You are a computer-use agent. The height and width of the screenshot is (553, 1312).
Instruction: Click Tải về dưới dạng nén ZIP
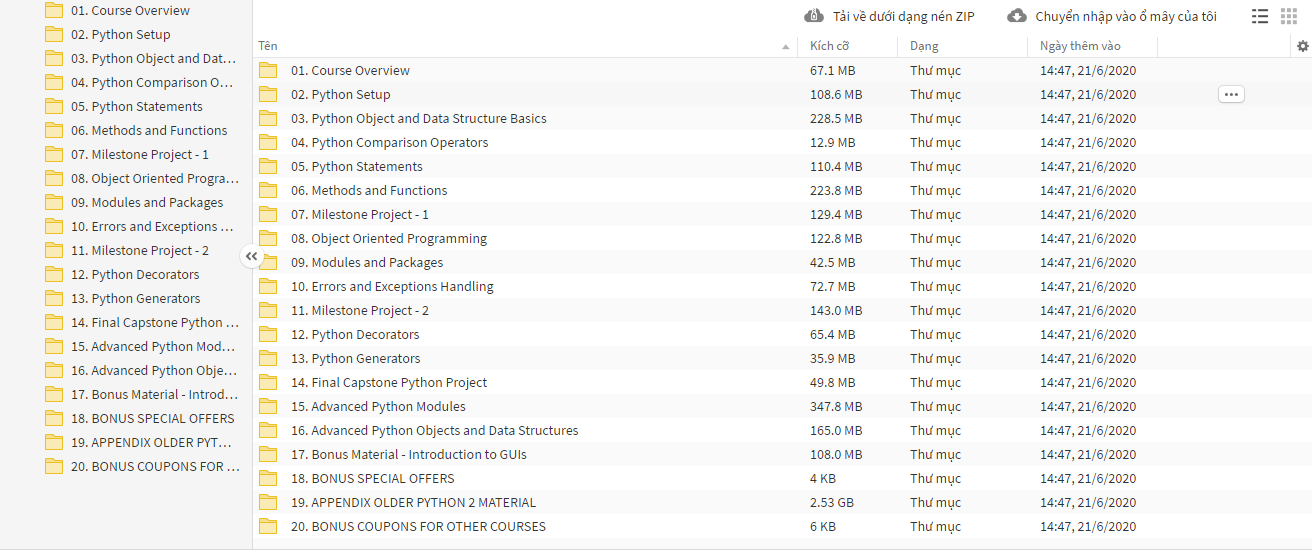pos(903,16)
